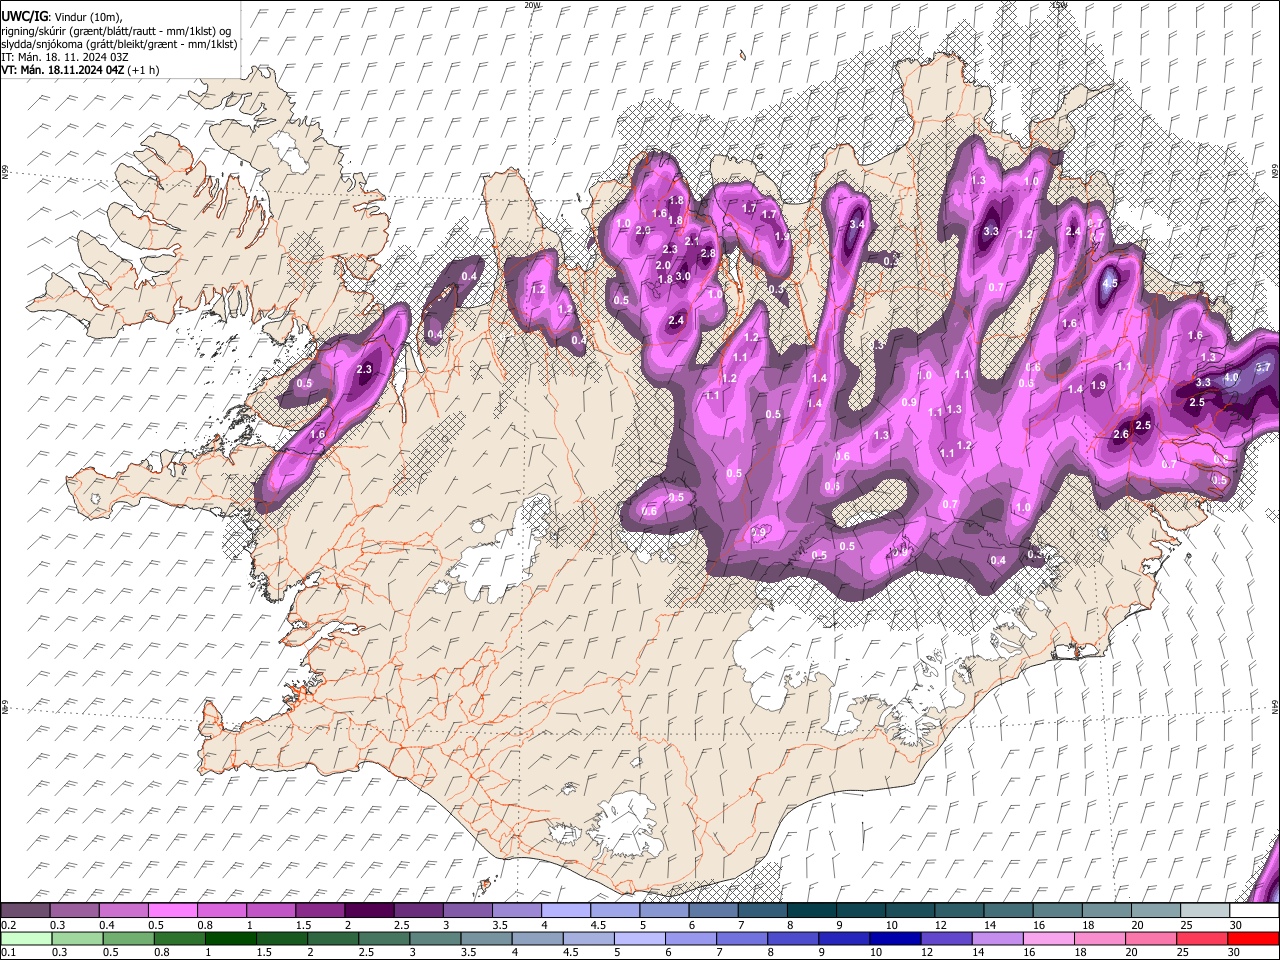Select the 0.5 medium green swatch in bottom scale
The width and height of the screenshot is (1280, 960).
(x=128, y=939)
